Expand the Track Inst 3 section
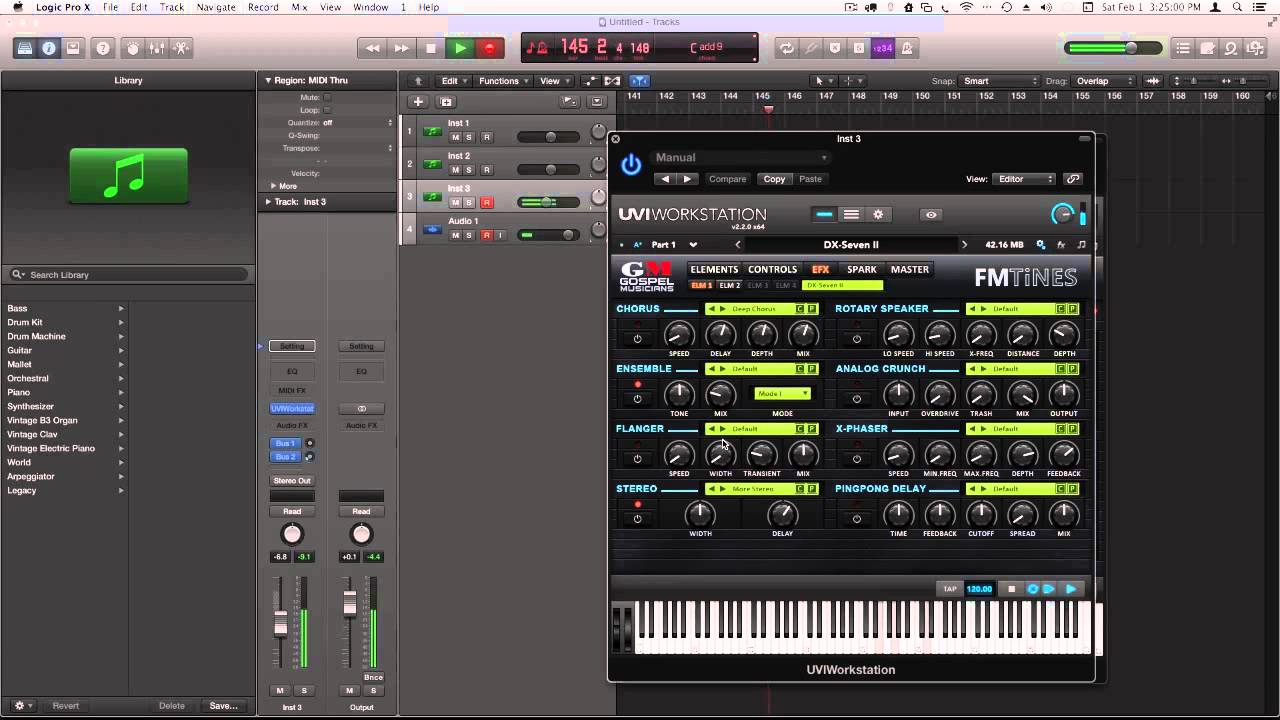The height and width of the screenshot is (720, 1280). coord(268,202)
